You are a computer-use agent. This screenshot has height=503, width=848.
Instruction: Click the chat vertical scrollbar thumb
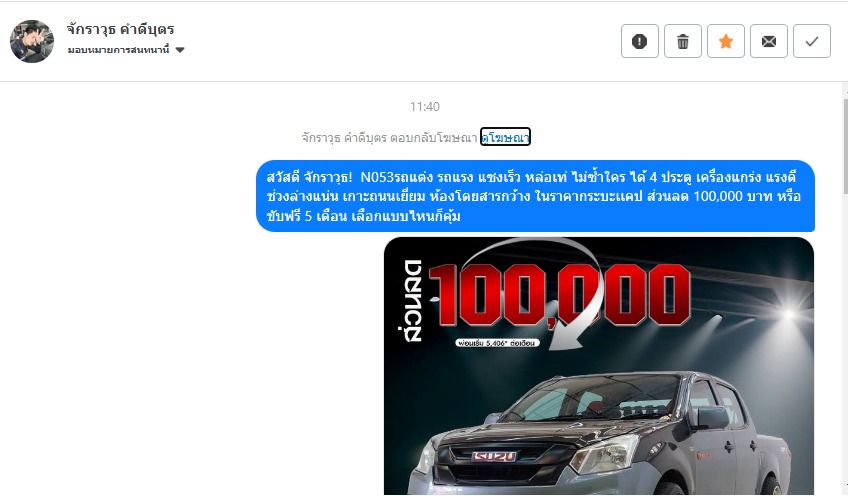point(845,146)
